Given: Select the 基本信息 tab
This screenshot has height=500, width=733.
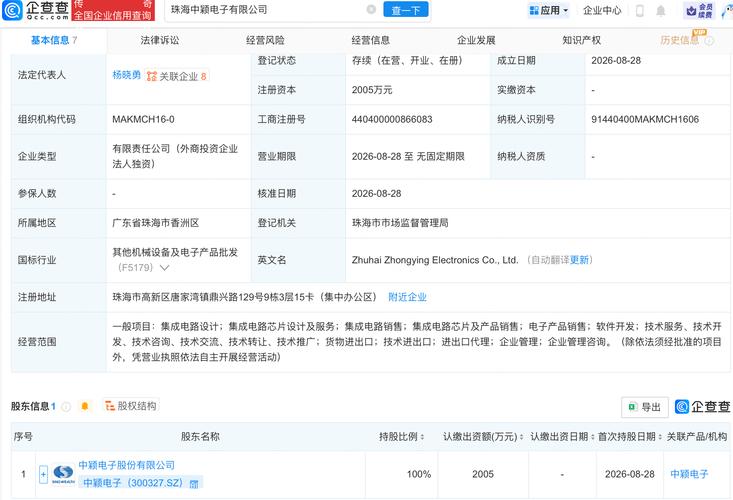Looking at the screenshot, I should click(54, 40).
